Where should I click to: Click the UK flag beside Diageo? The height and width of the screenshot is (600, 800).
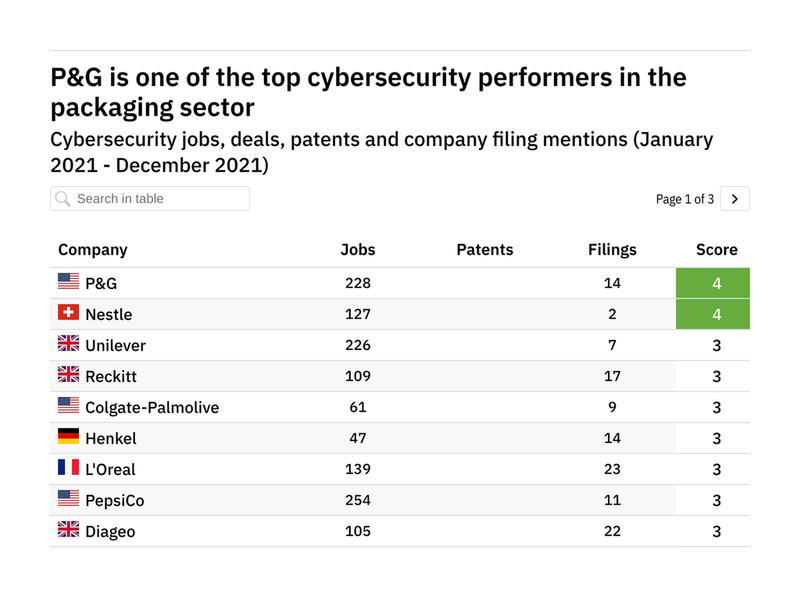point(68,531)
